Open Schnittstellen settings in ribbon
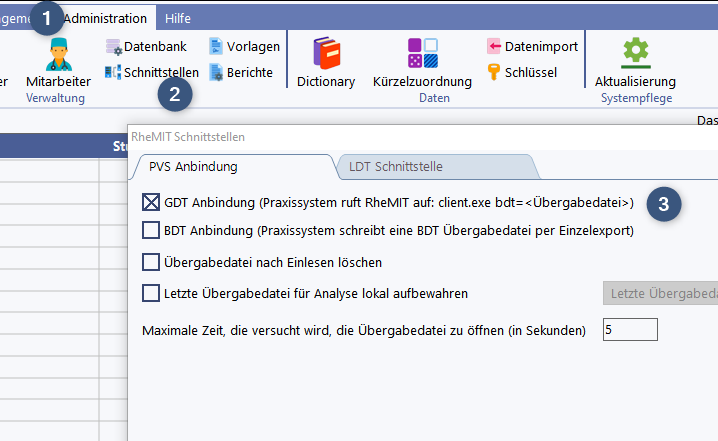 point(152,72)
